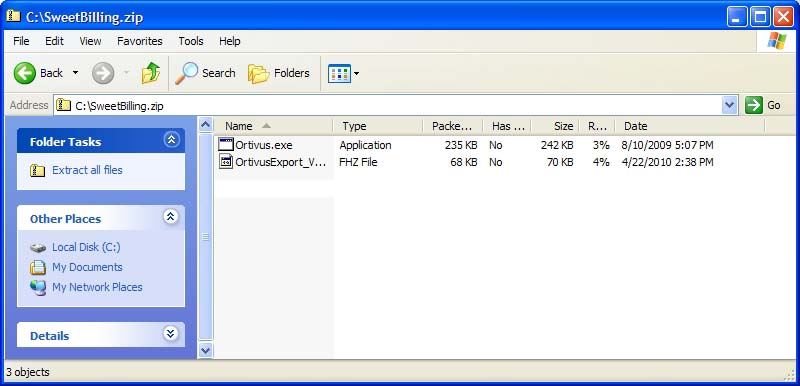Expand the address bar dropdown list
800x386 pixels.
[x=730, y=106]
